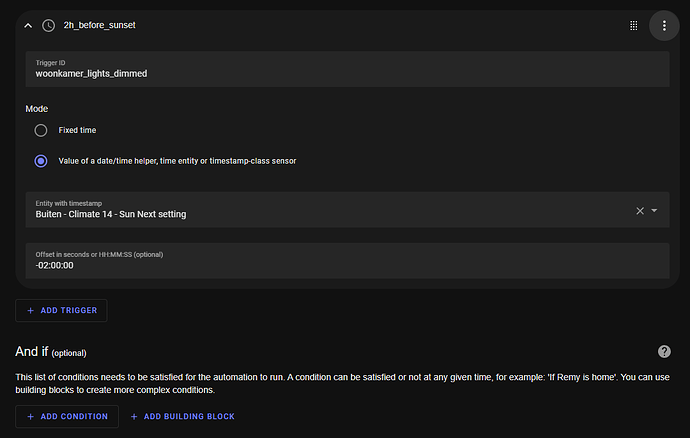Screen dimensions: 690x438
Task: Clear the Entity with timestamp selection
Action: 640,210
